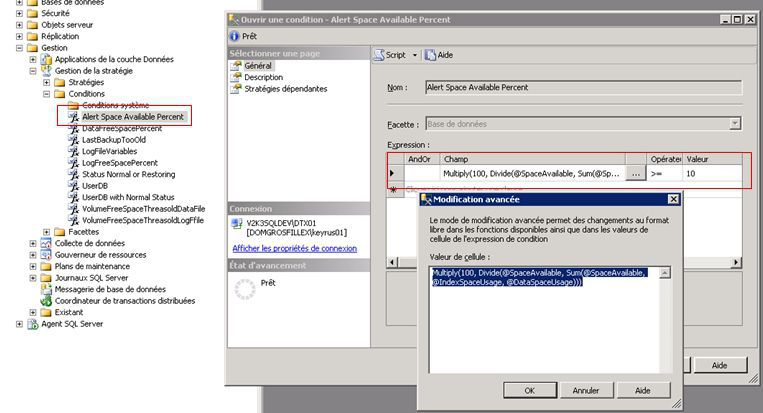The width and height of the screenshot is (763, 413).
Task: Click the connection server icon
Action: [x=237, y=223]
